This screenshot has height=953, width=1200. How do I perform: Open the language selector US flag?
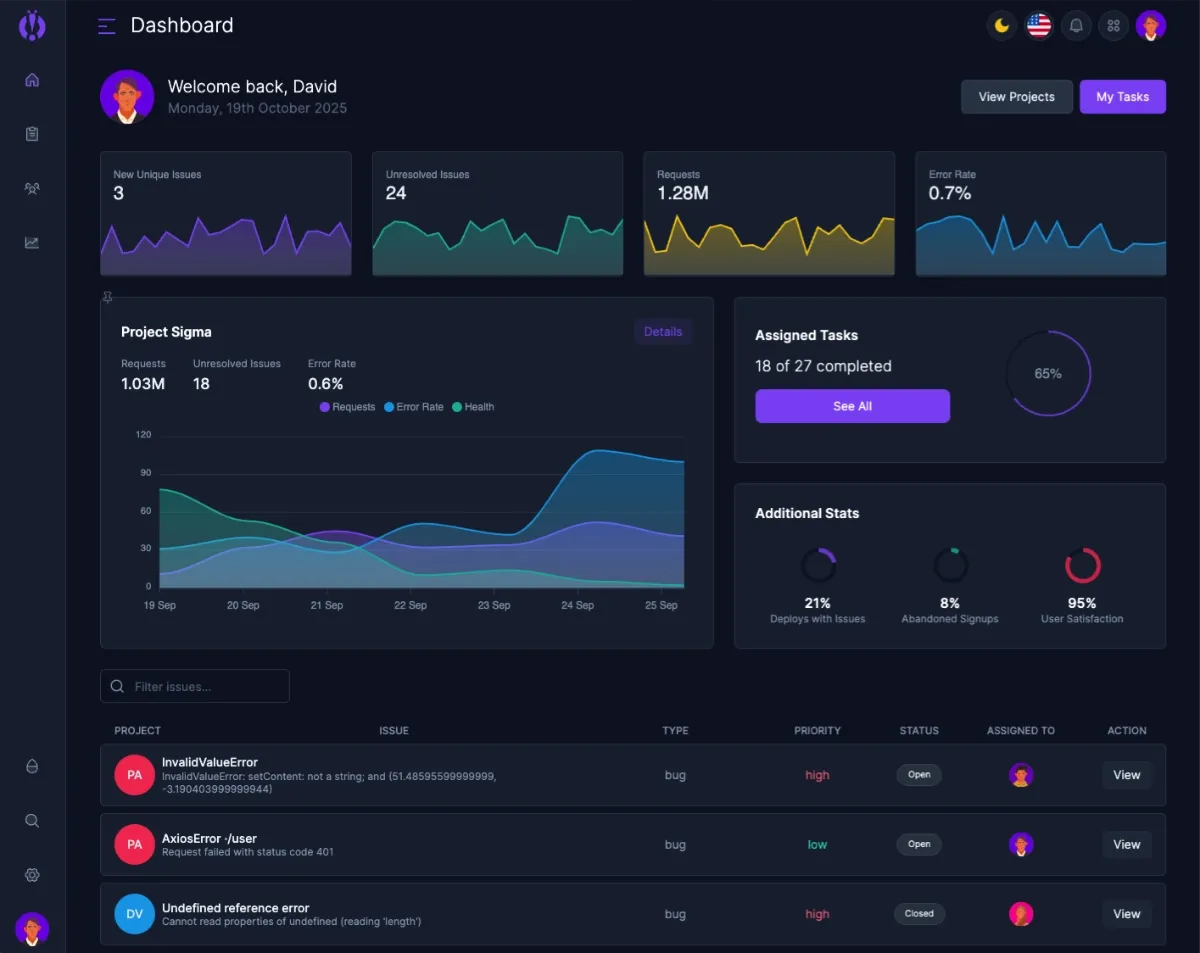tap(1039, 26)
